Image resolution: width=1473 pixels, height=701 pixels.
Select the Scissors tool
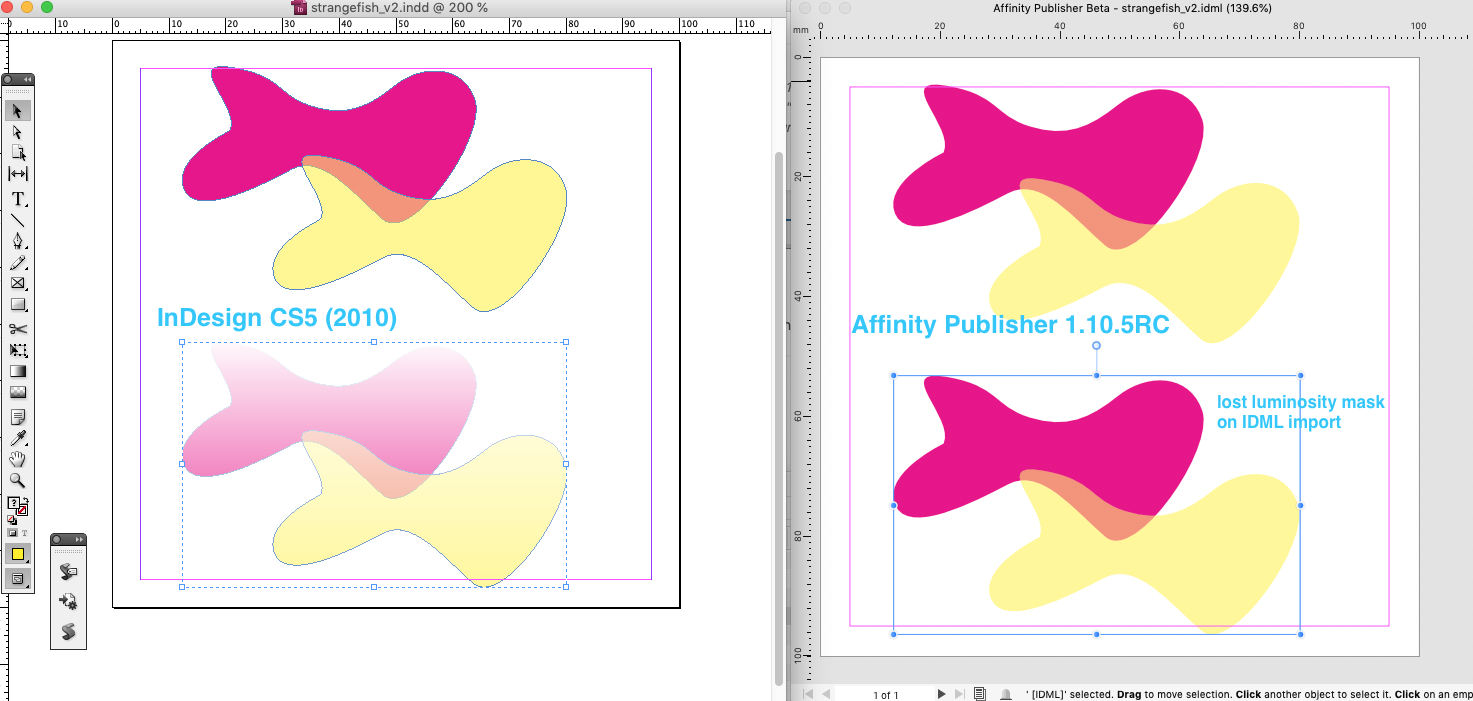coord(18,329)
